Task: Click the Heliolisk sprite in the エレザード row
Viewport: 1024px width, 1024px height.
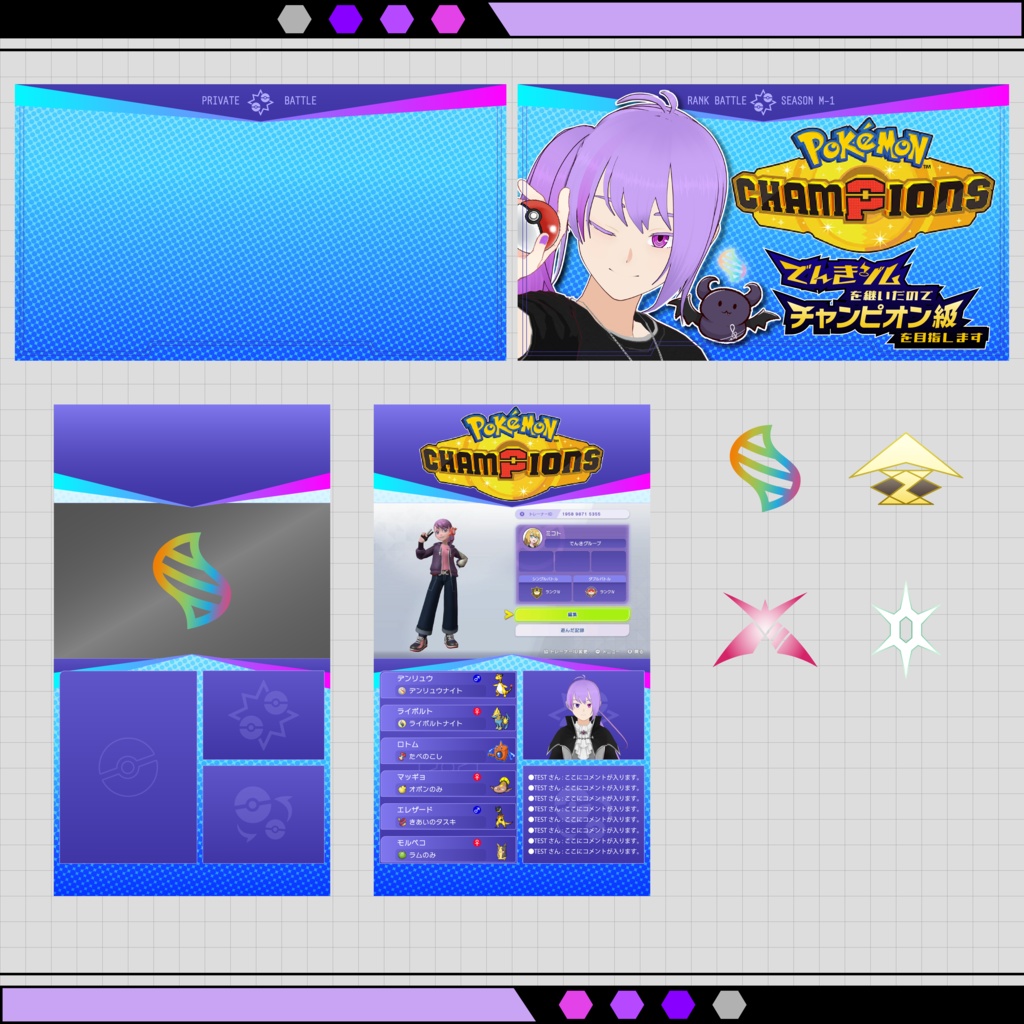Action: tap(502, 817)
